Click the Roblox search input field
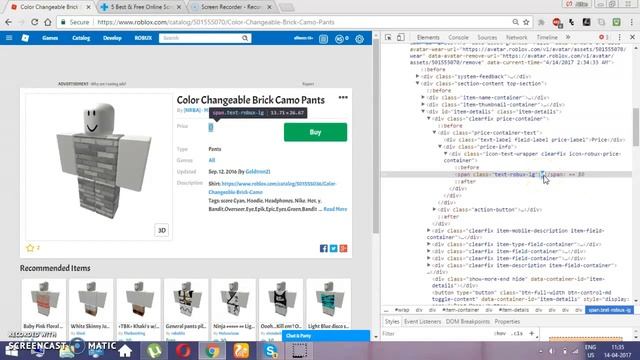The height and width of the screenshot is (360, 640). [x=200, y=38]
